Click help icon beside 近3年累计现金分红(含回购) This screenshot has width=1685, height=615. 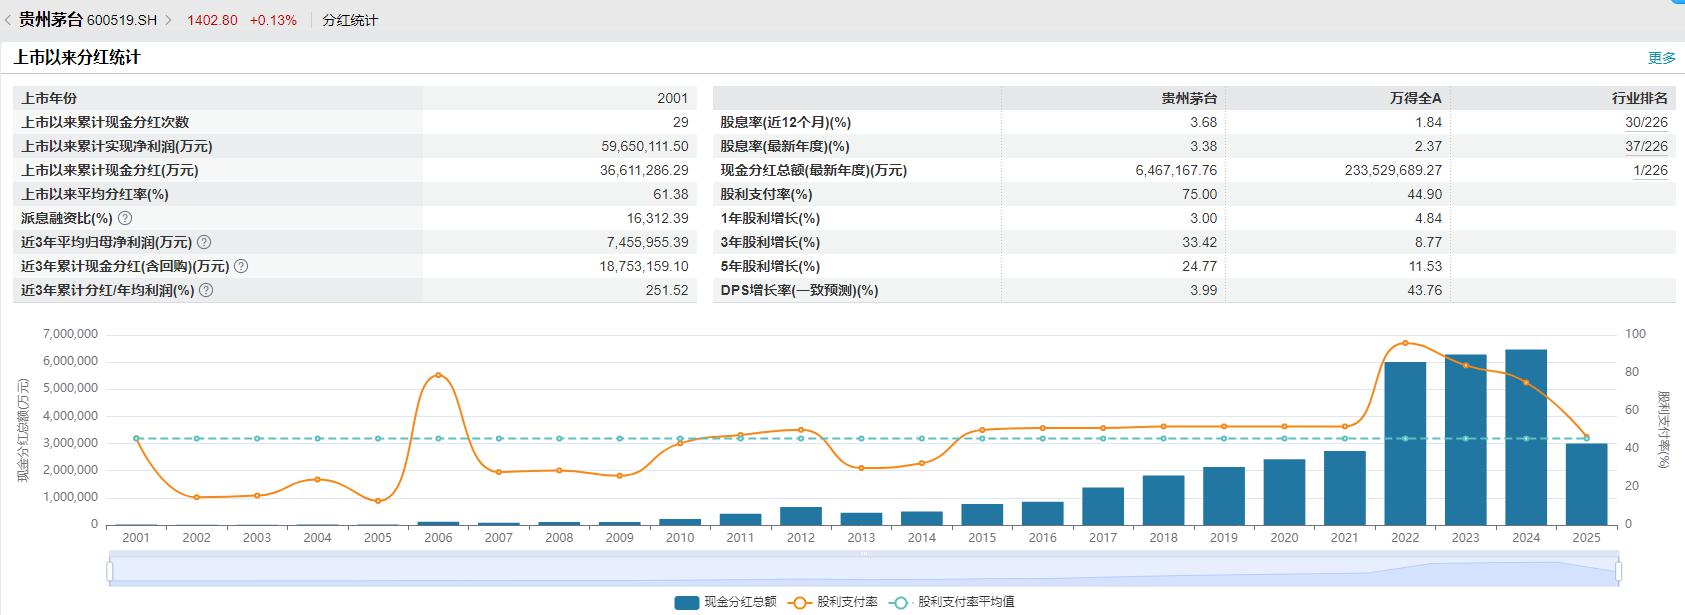point(241,266)
